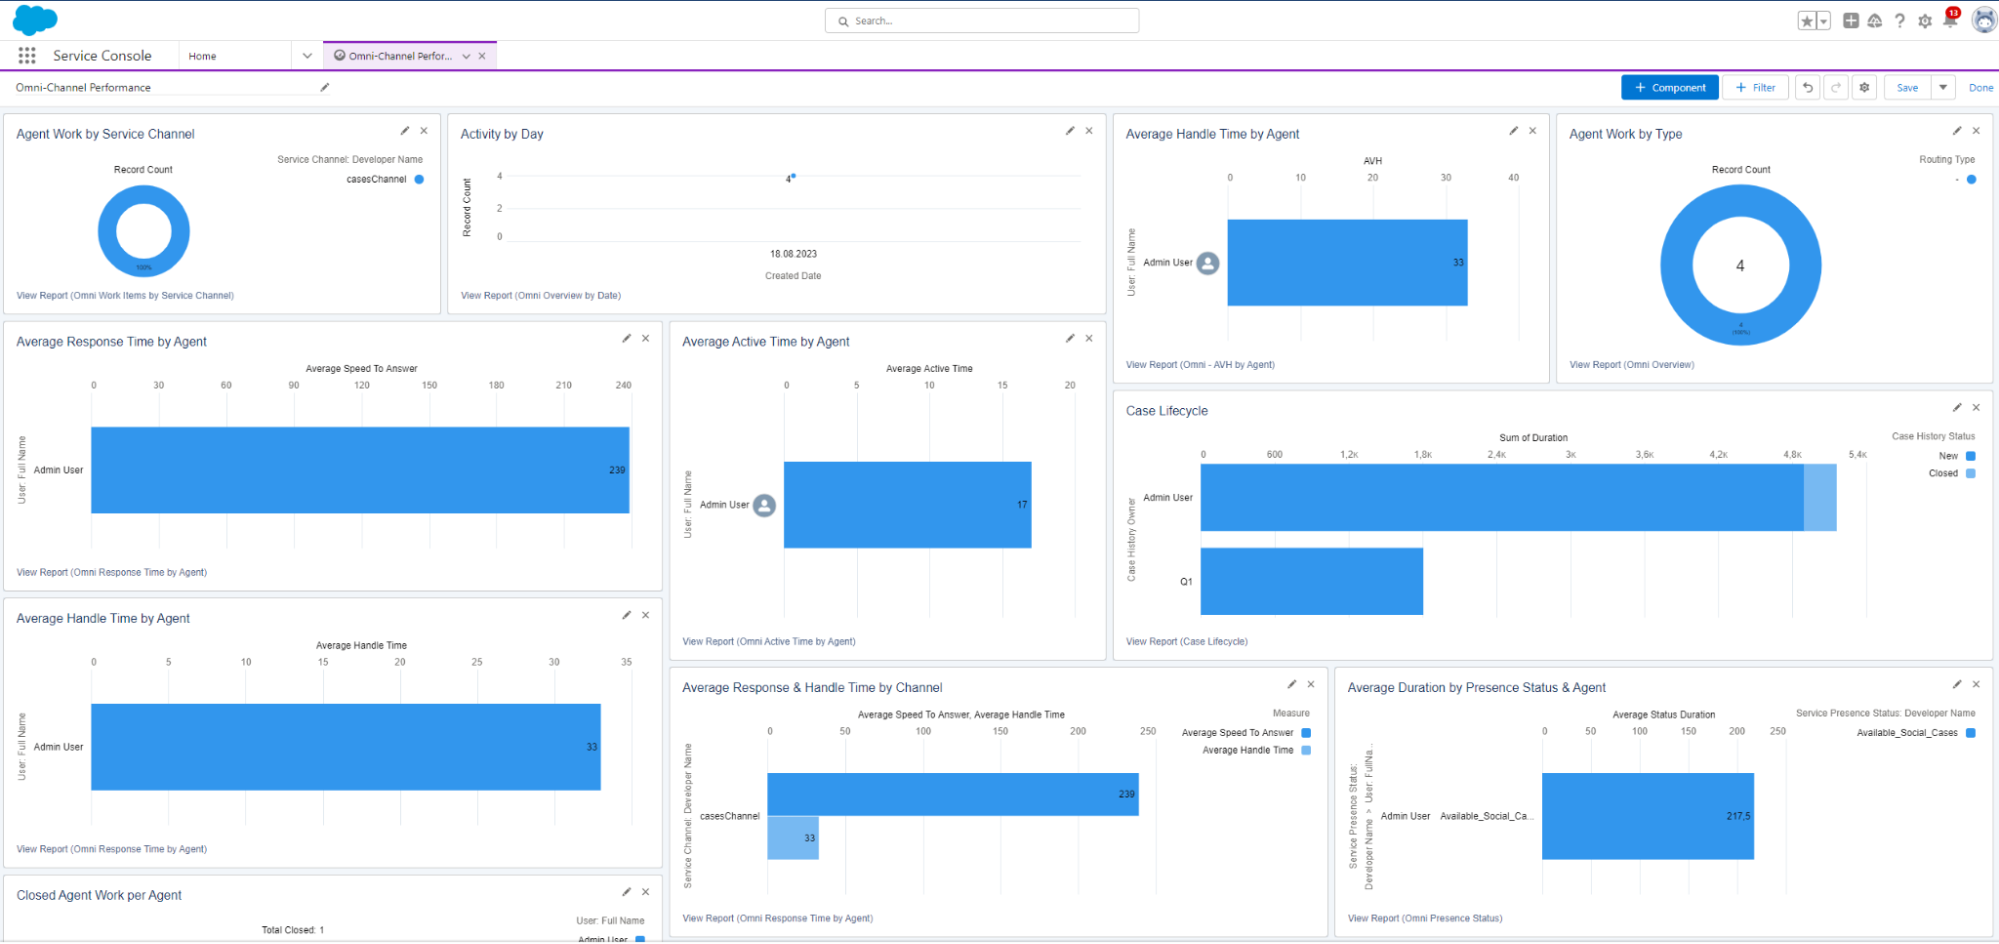The image size is (1999, 944).
Task: Open the Save button dropdown arrow
Action: pyautogui.click(x=1943, y=87)
